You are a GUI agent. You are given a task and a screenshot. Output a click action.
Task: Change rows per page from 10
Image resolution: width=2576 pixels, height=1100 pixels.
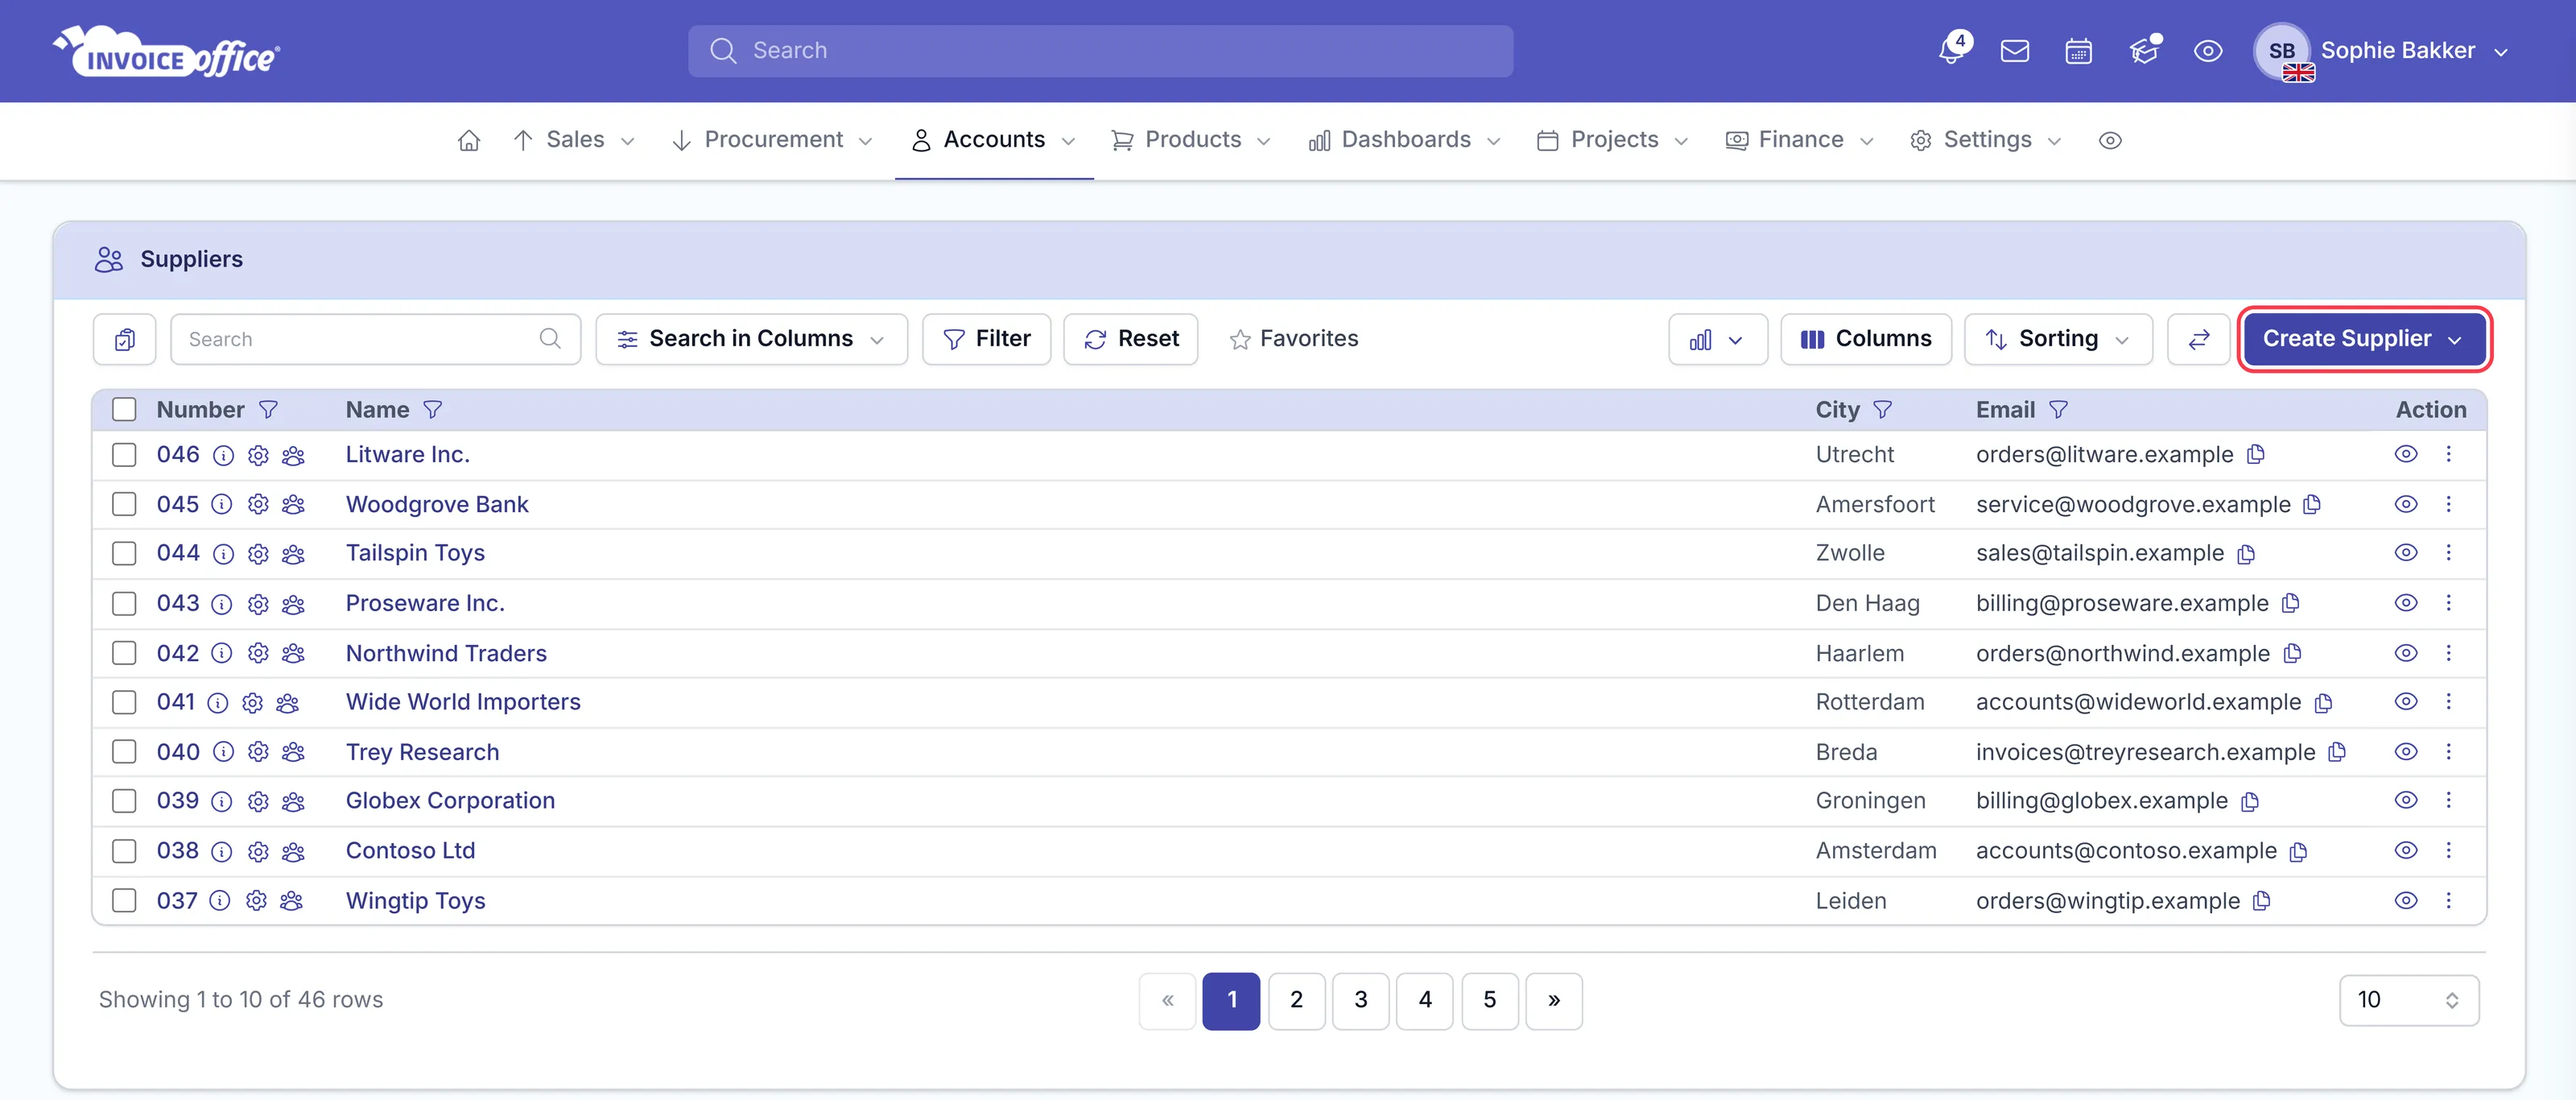2408,1000
